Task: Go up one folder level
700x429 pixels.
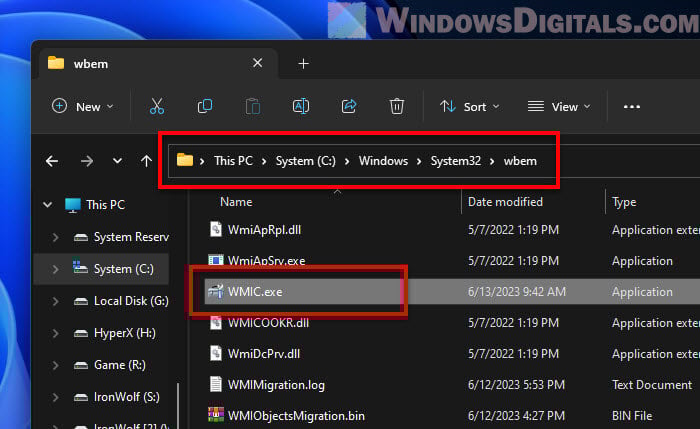Action: tap(146, 161)
